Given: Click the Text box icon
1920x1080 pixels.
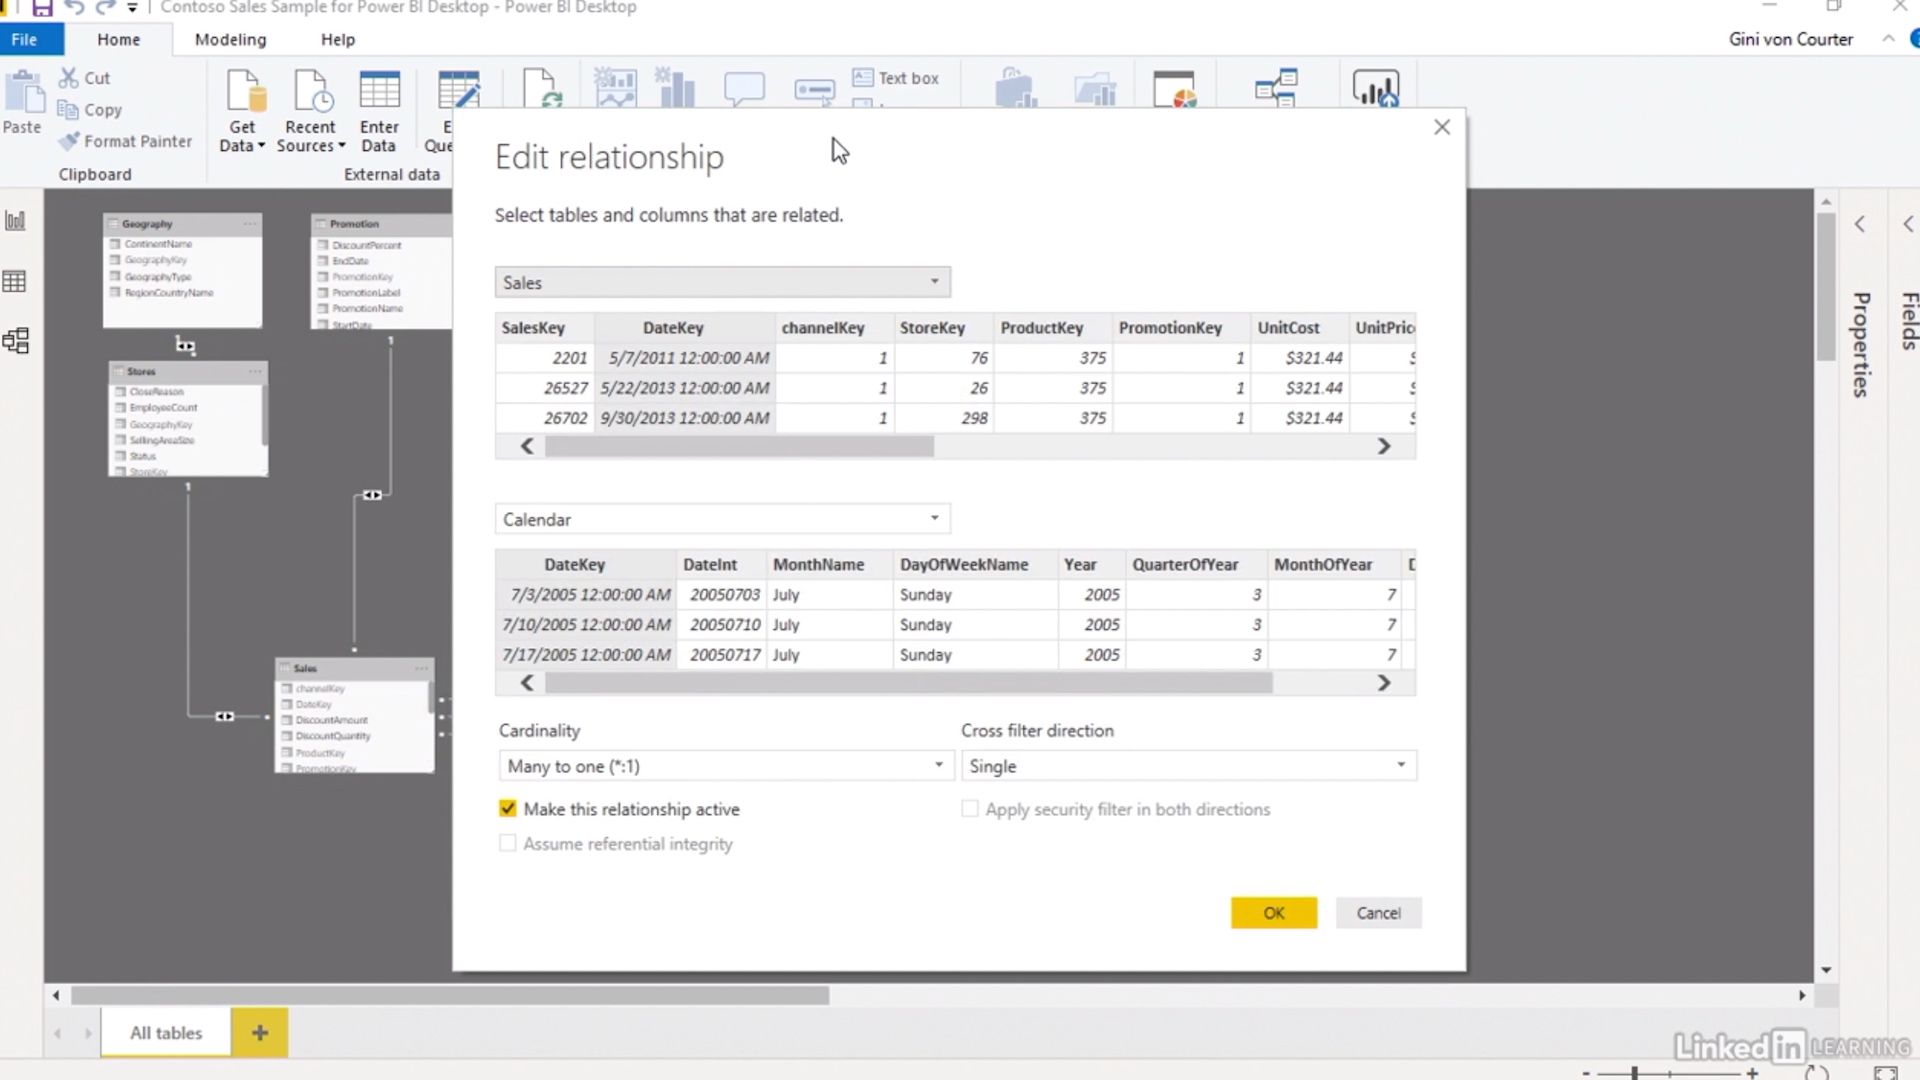Looking at the screenshot, I should coord(863,77).
